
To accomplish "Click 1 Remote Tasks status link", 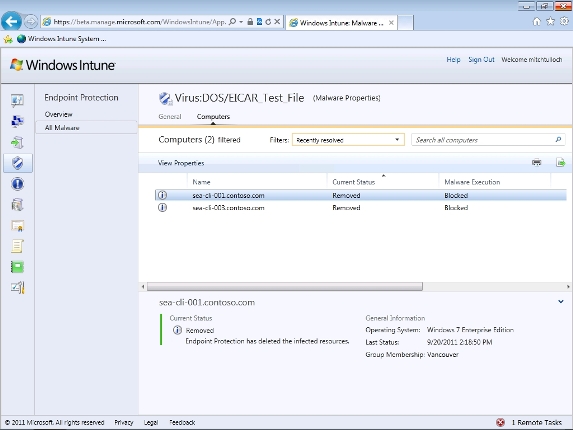I will pyautogui.click(x=536, y=422).
